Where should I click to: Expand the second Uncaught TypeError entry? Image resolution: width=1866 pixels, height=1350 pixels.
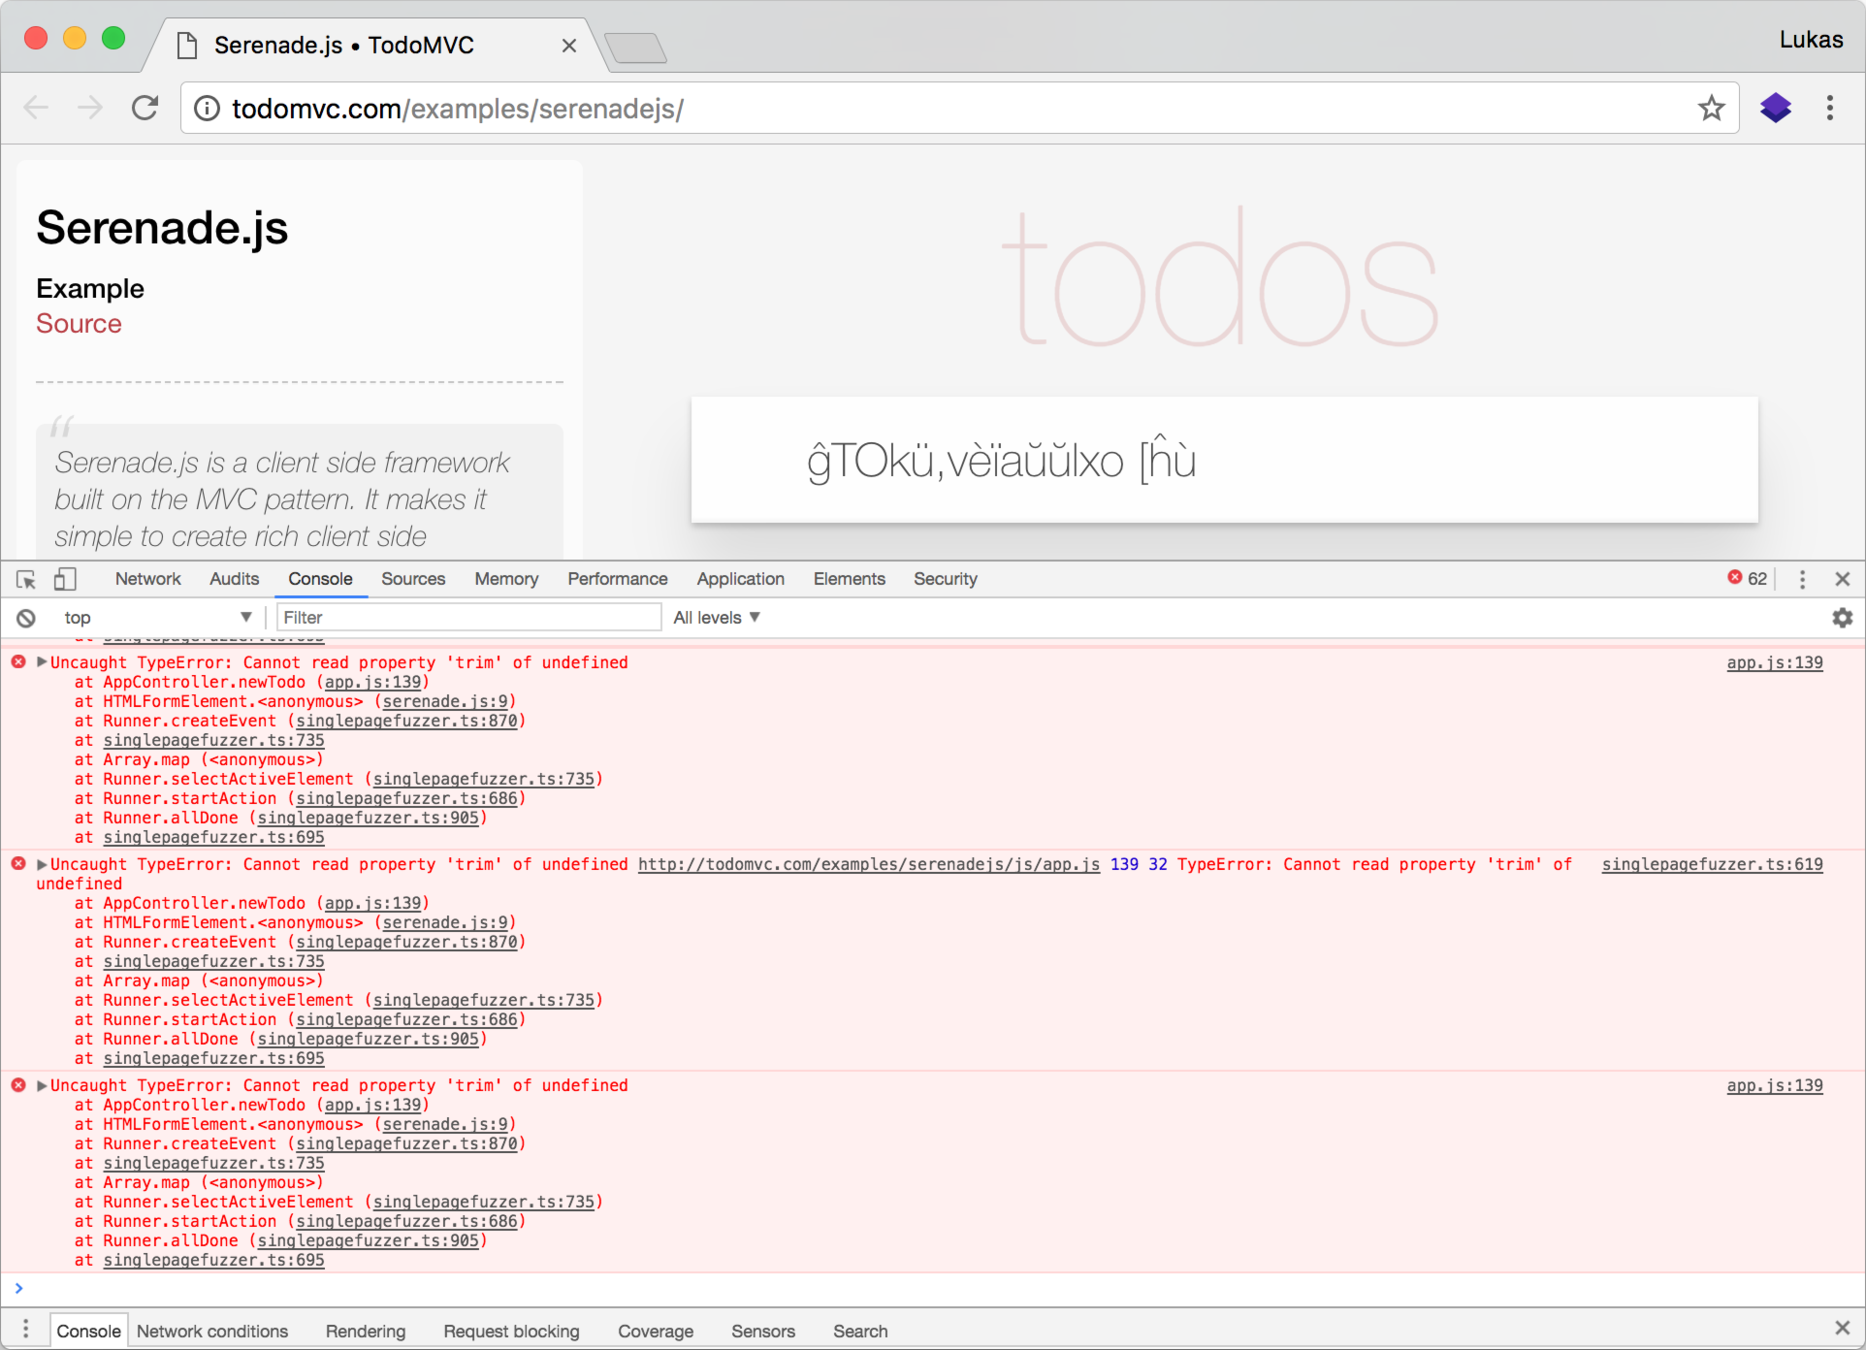point(42,864)
